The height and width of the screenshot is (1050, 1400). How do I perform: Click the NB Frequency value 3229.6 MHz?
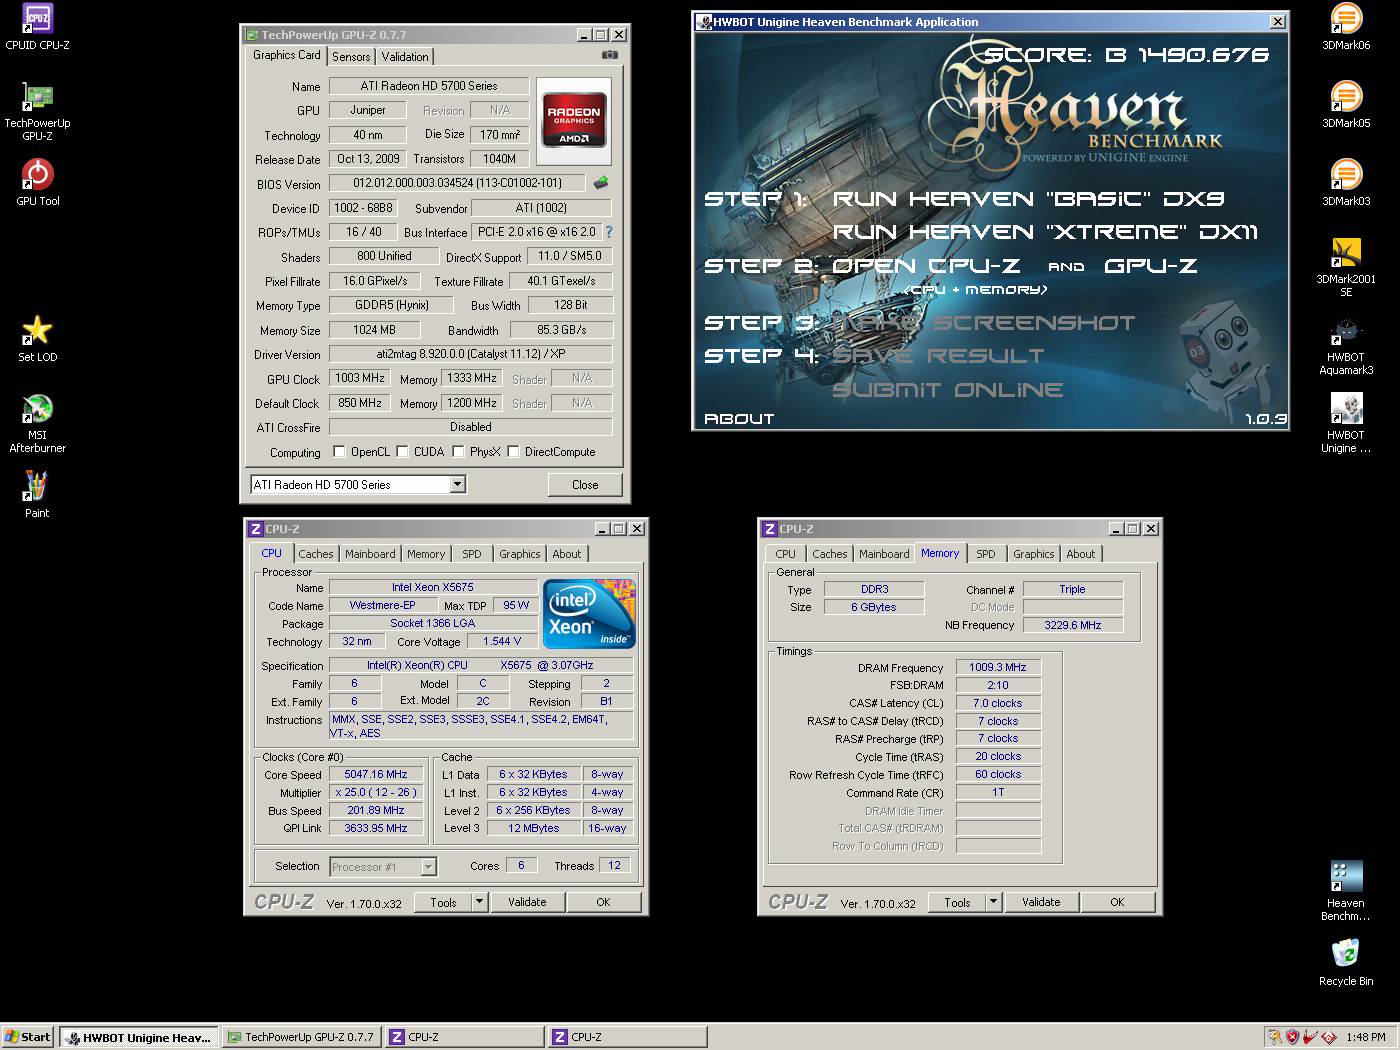(x=1073, y=625)
